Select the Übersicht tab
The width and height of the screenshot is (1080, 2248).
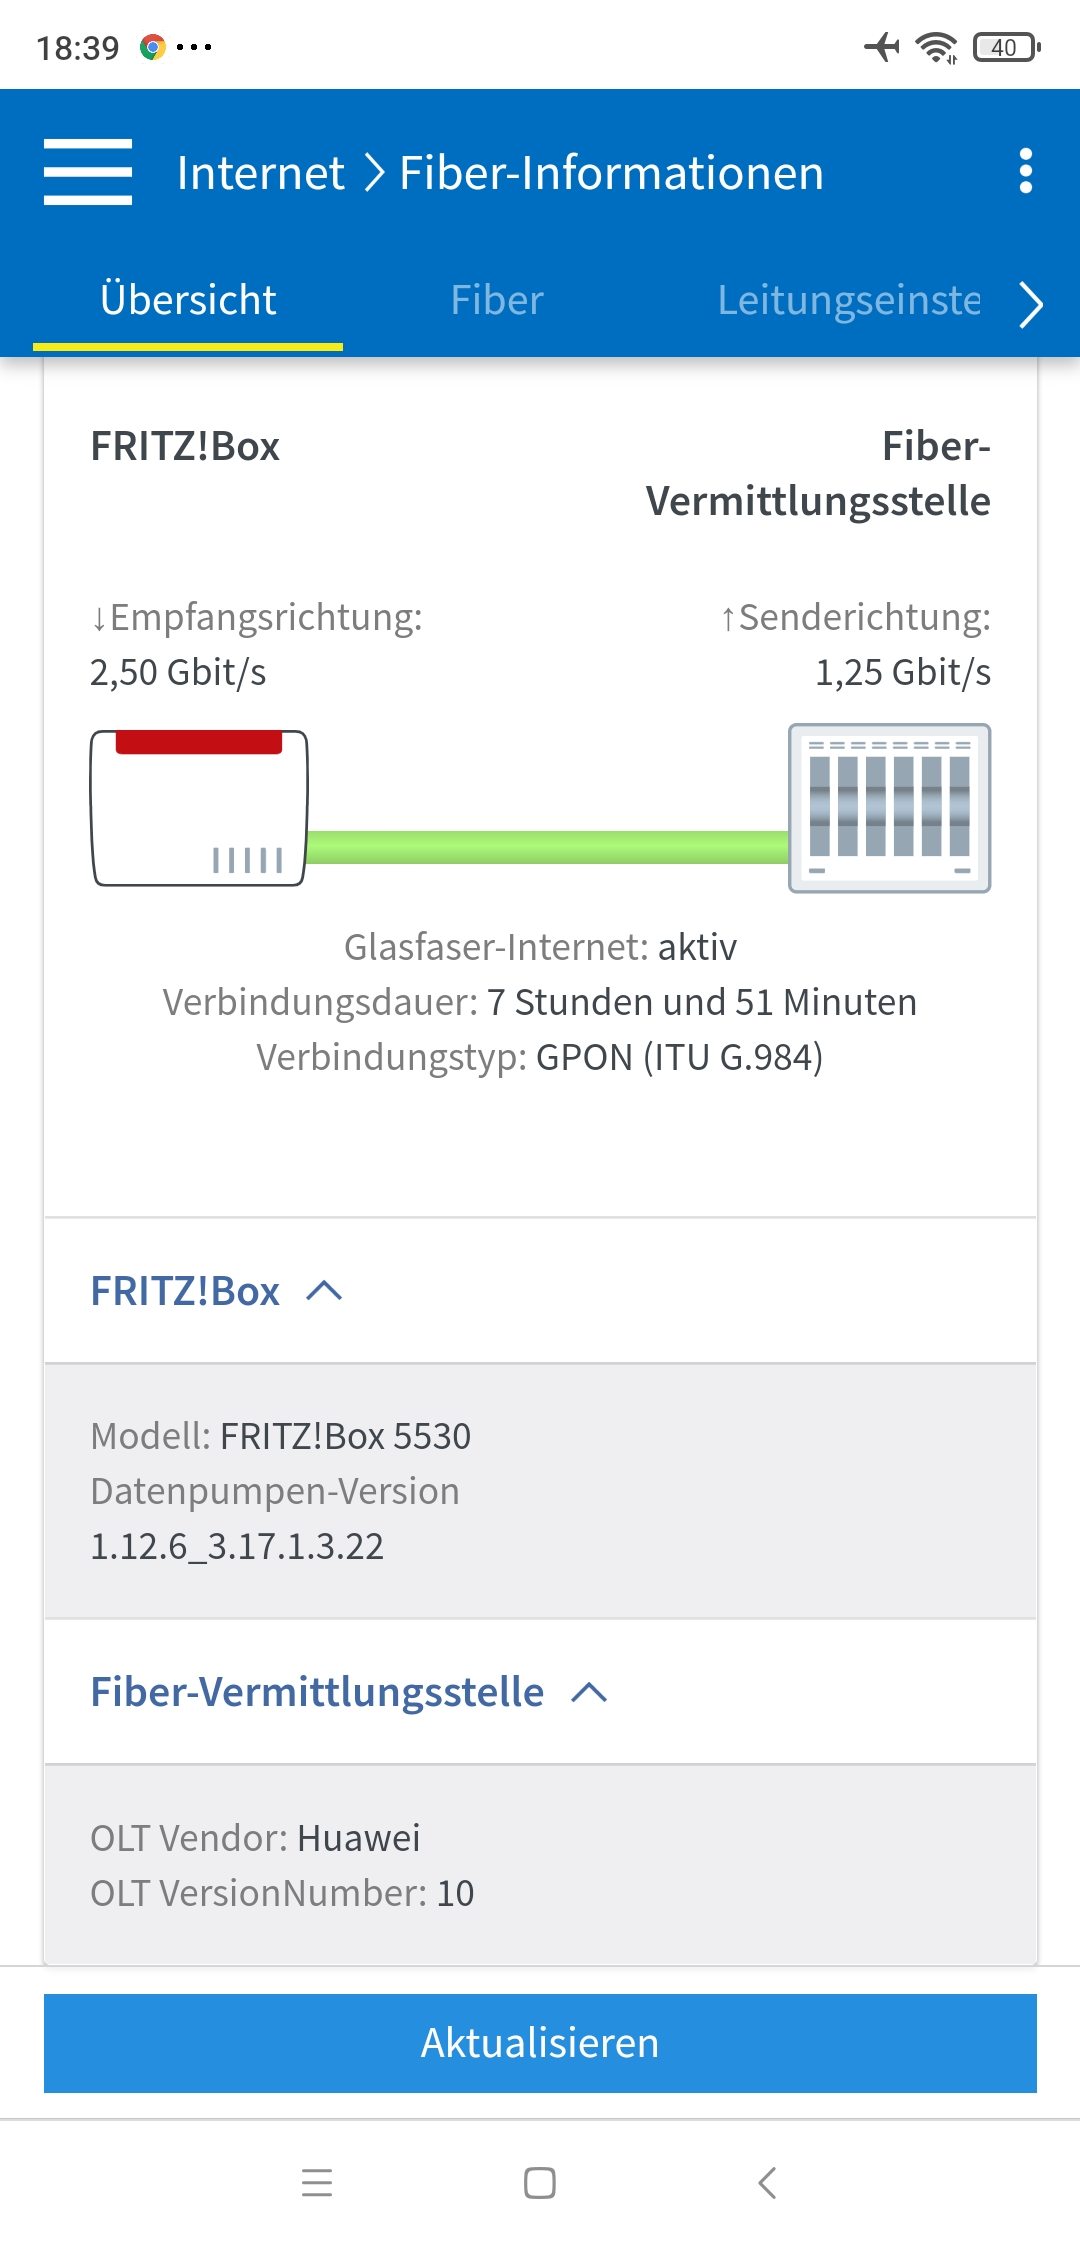pos(188,300)
